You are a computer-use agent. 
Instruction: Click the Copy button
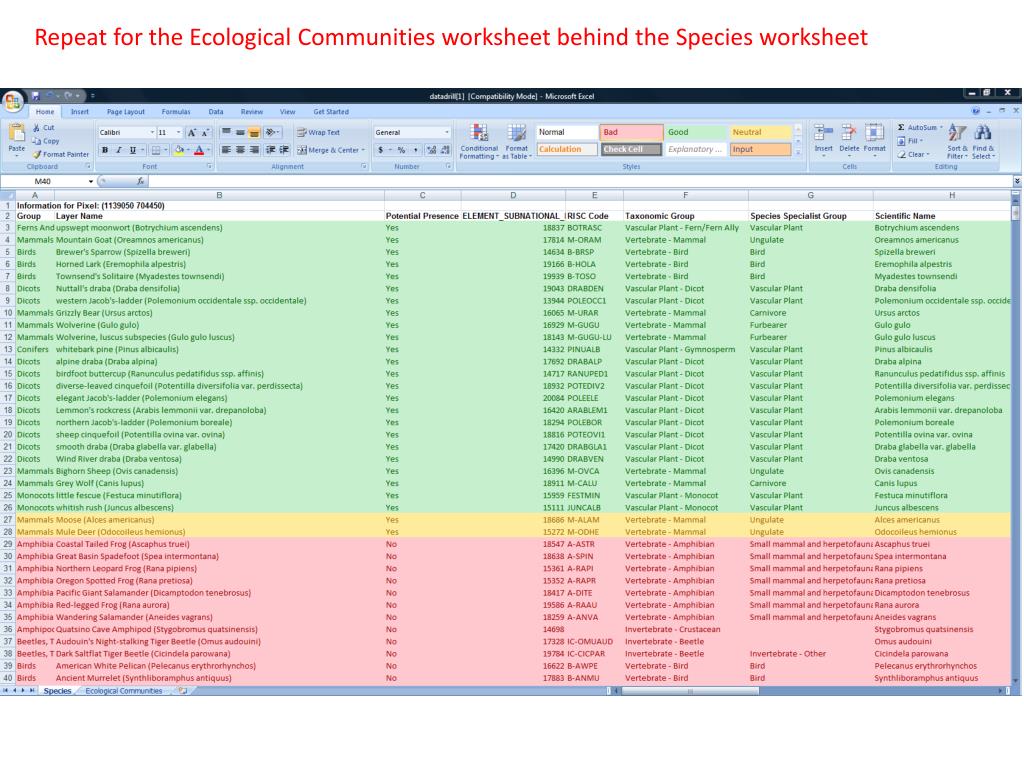click(x=46, y=141)
